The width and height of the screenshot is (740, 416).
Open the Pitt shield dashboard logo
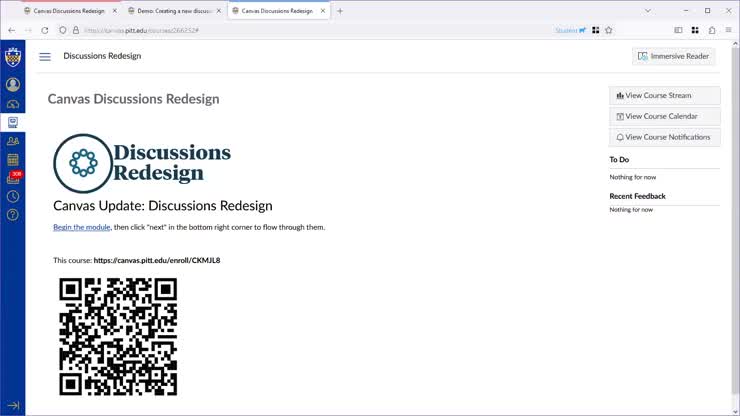click(x=13, y=57)
